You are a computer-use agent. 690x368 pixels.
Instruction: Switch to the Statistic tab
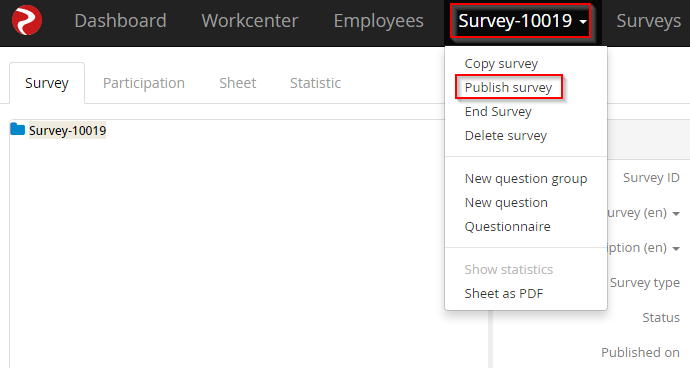tap(315, 83)
